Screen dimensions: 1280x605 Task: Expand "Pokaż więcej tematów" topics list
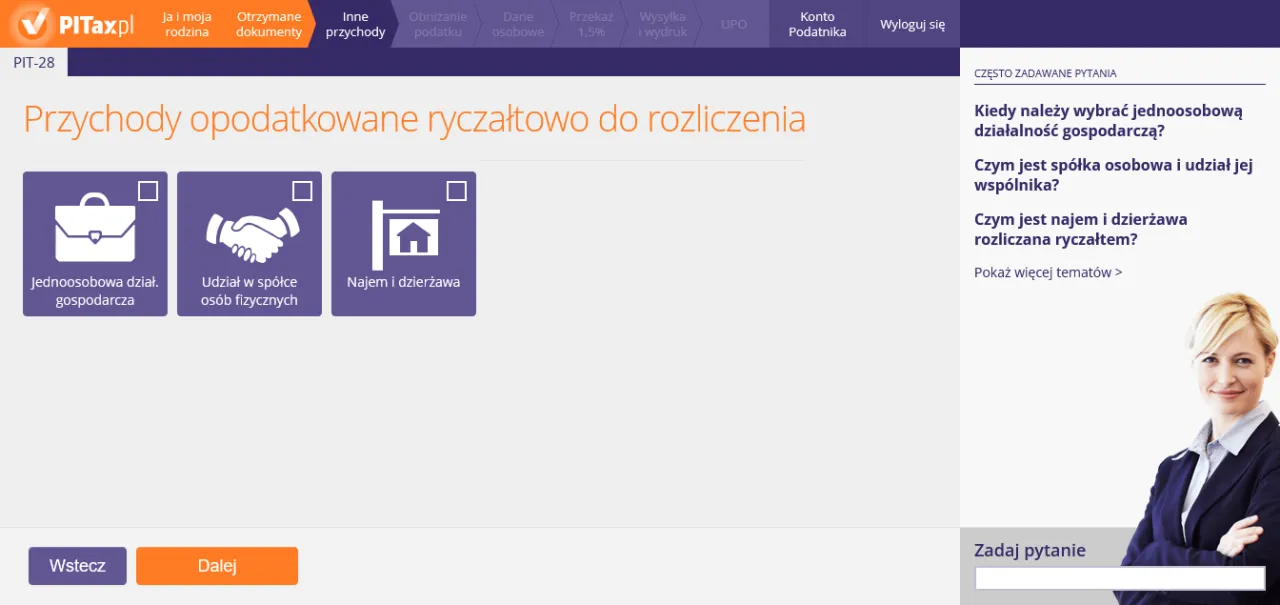click(x=1047, y=271)
